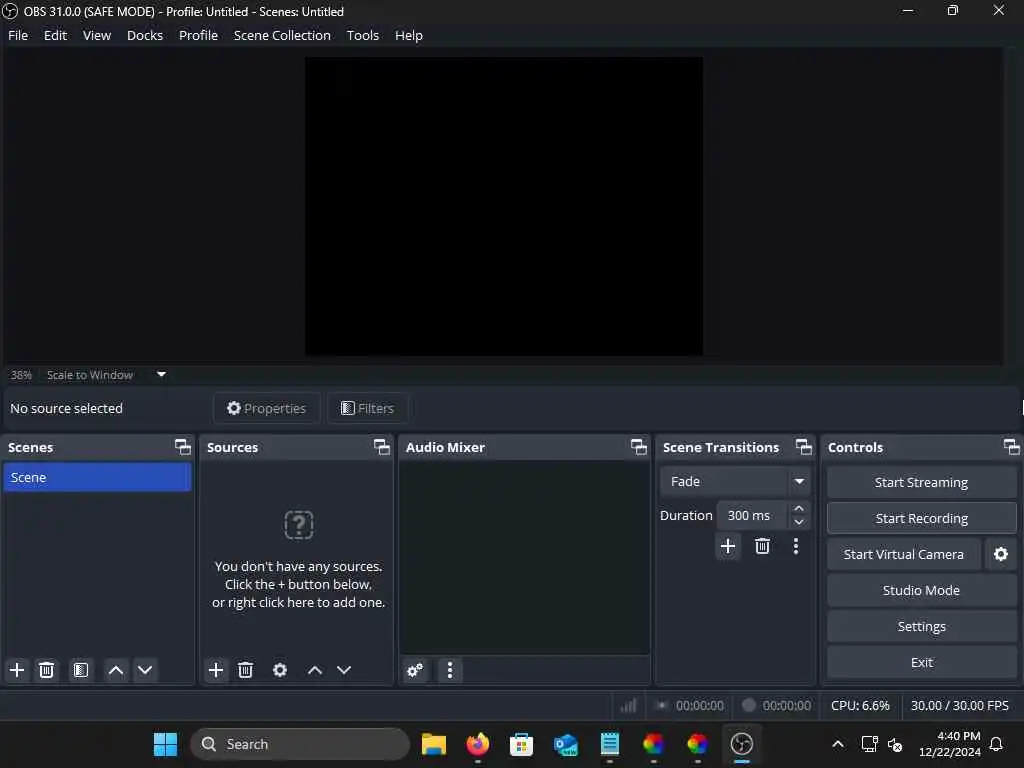Move source up arrow in Sources panel
1024x768 pixels.
tap(315, 670)
